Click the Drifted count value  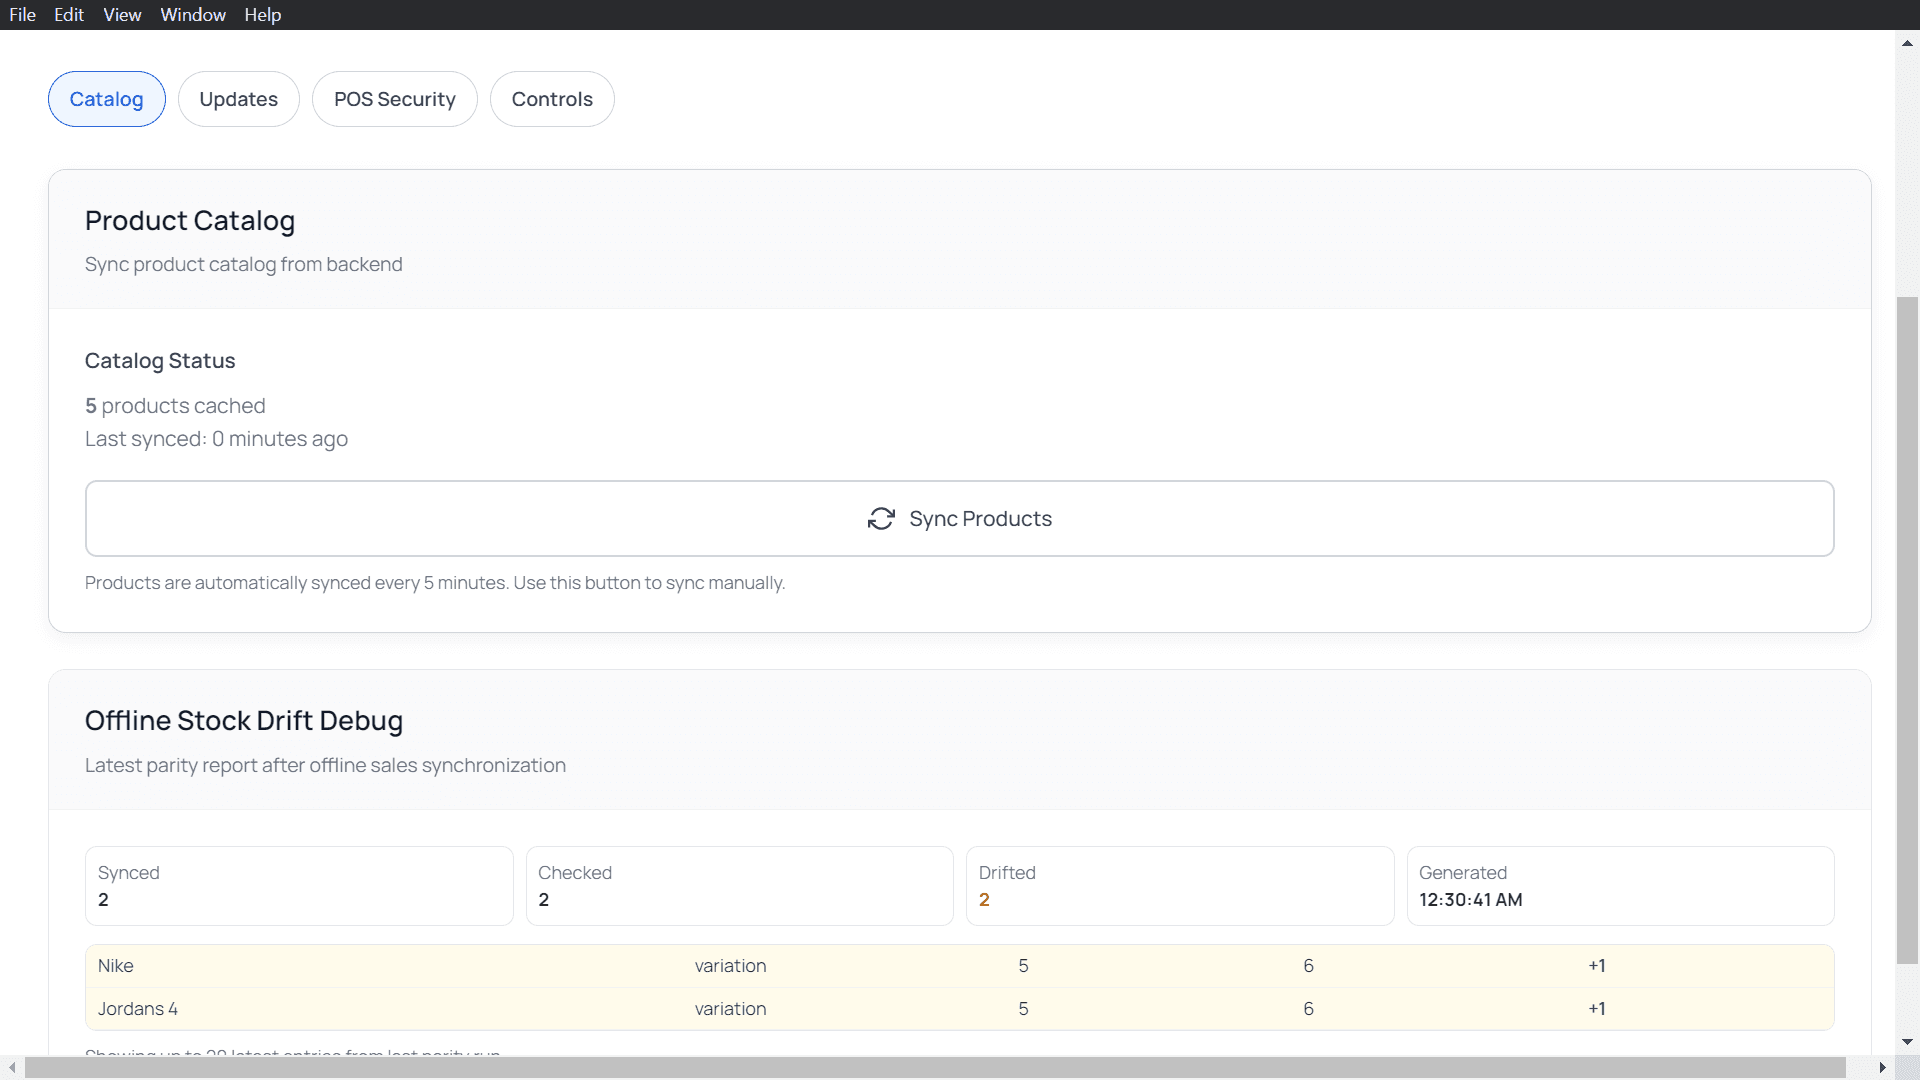[984, 900]
